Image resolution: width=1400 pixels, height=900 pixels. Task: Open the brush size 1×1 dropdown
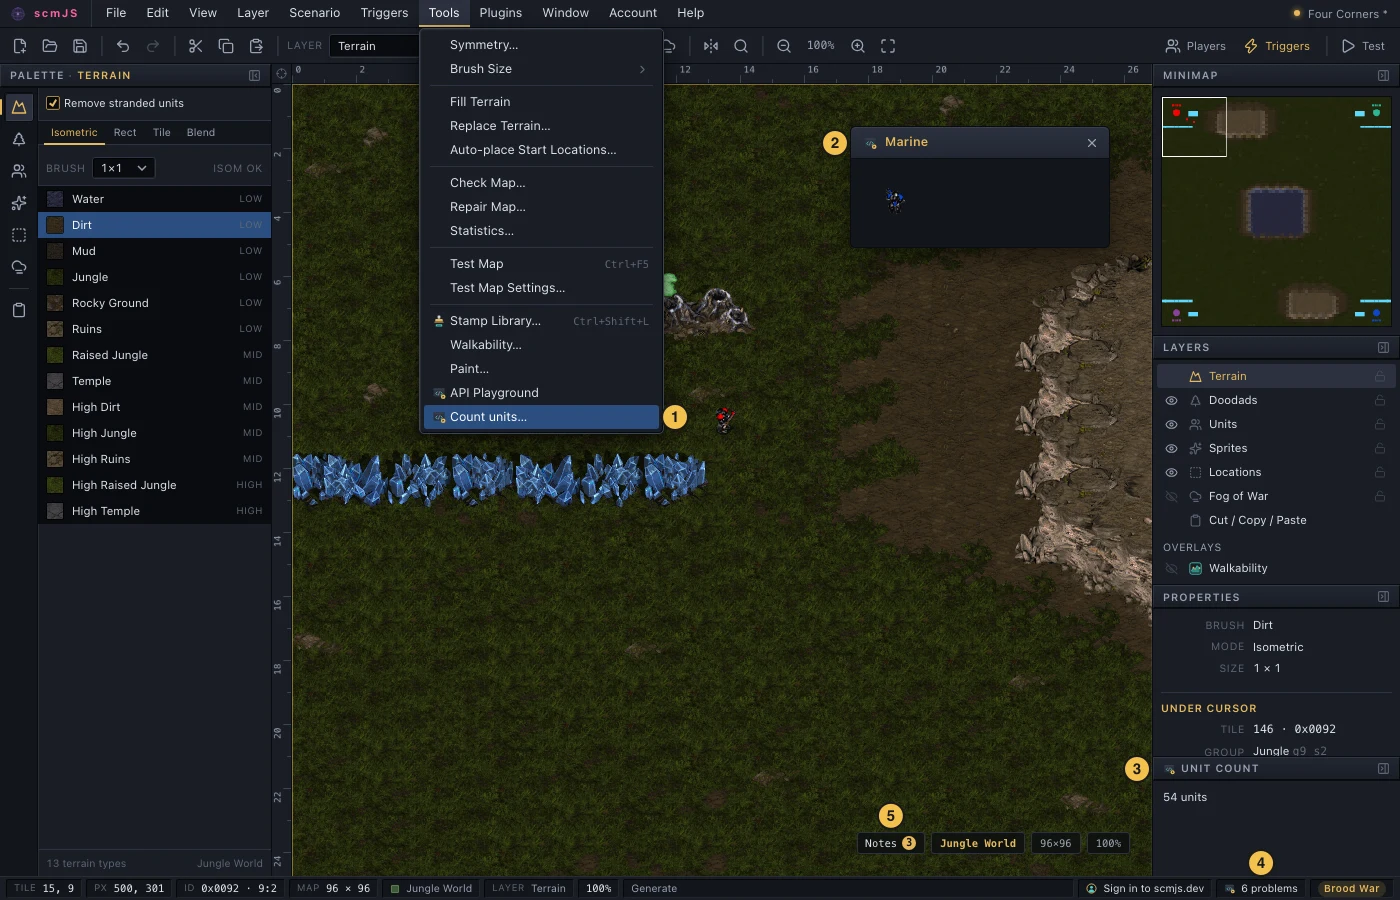click(x=124, y=168)
